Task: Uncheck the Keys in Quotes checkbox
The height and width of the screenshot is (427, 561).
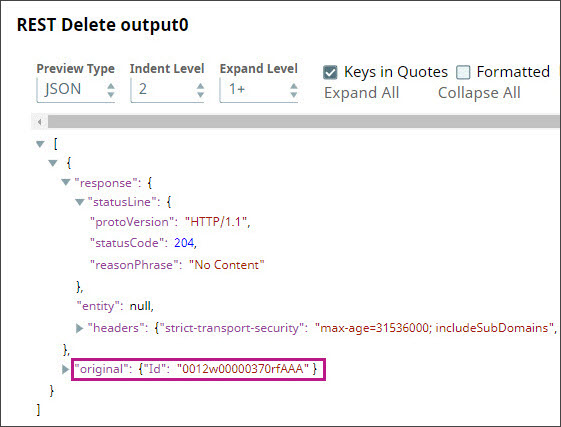Action: click(330, 72)
